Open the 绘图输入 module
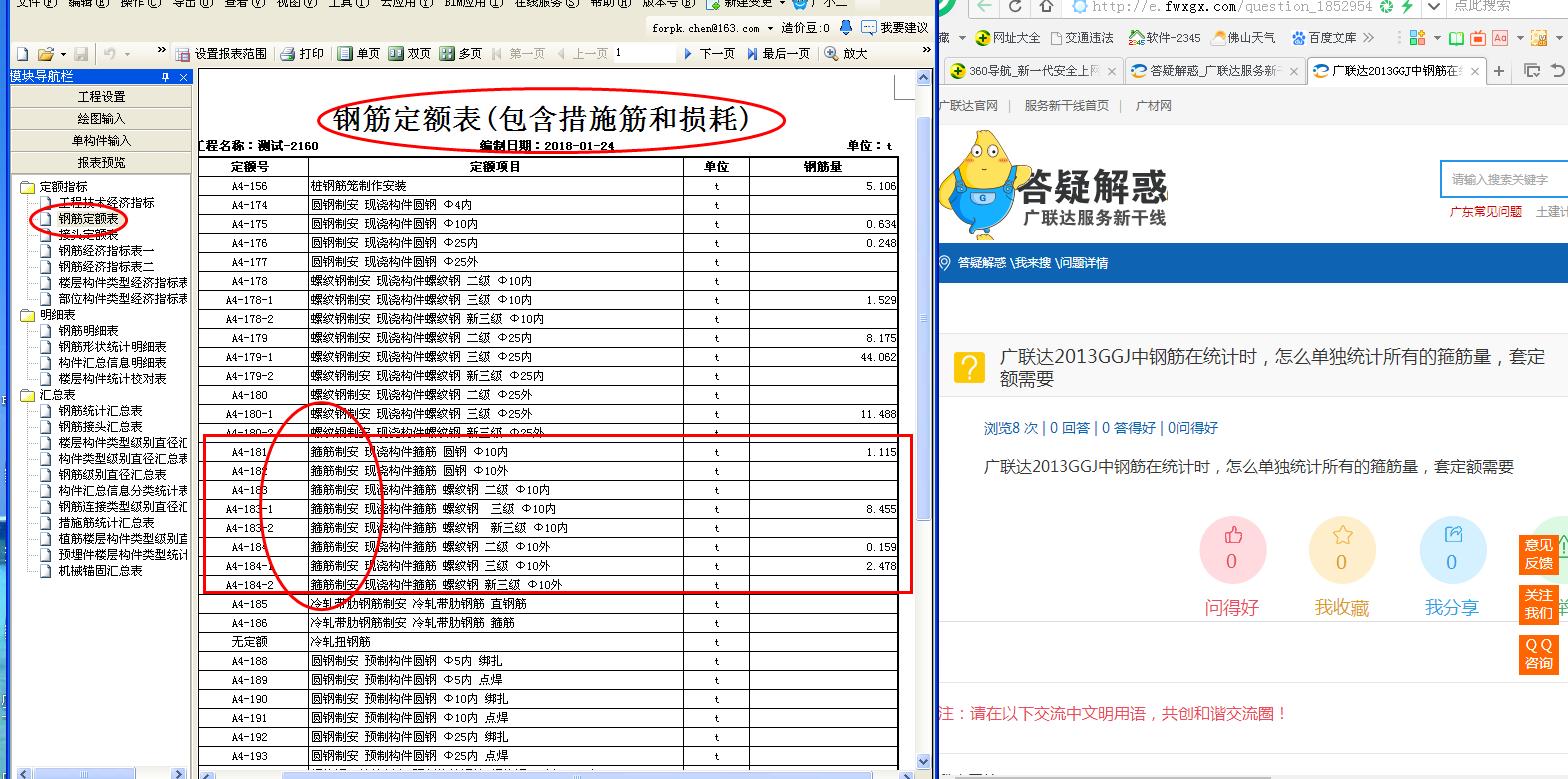Viewport: 1568px width, 779px height. (101, 119)
